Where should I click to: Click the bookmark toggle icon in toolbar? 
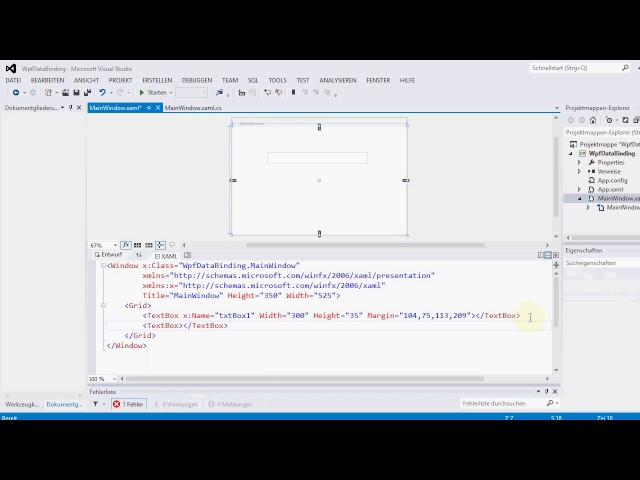coord(293,93)
